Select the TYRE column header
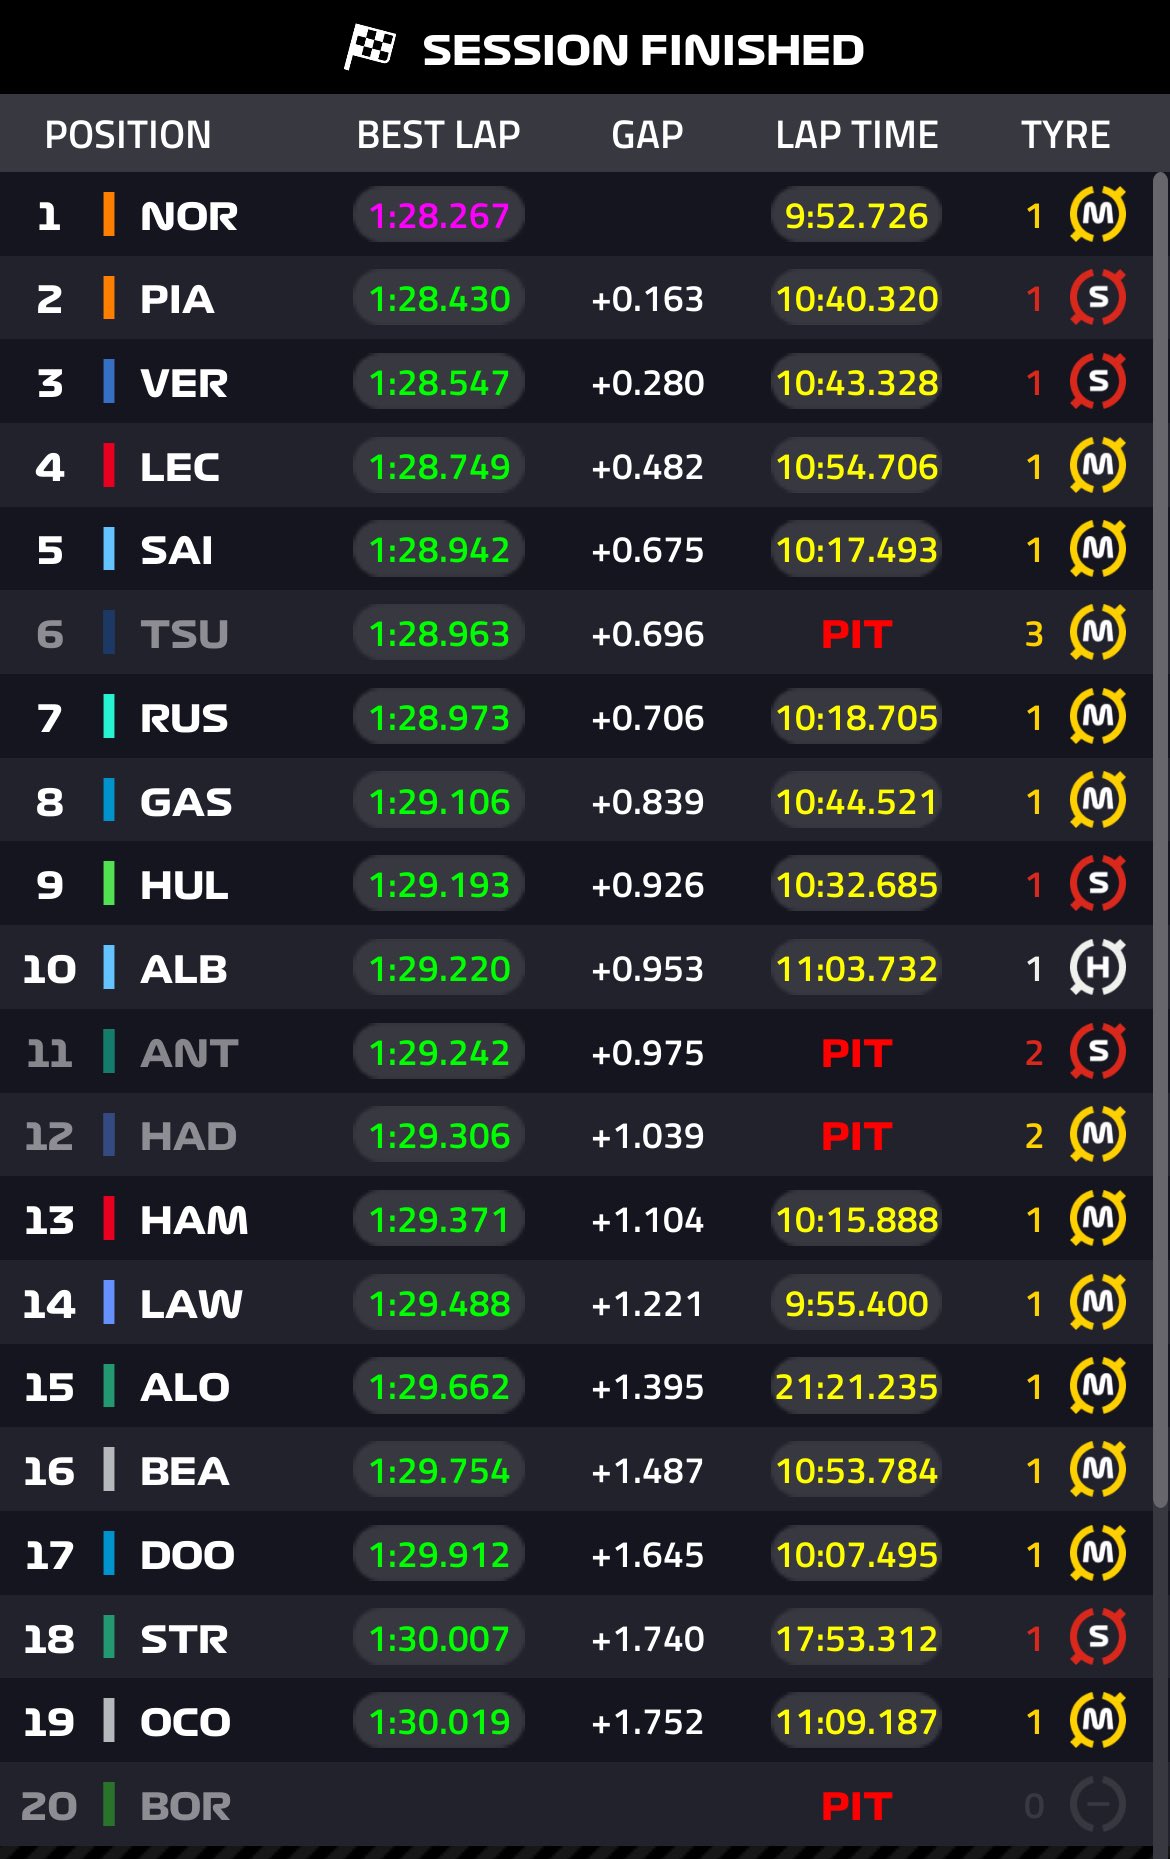 point(1065,135)
